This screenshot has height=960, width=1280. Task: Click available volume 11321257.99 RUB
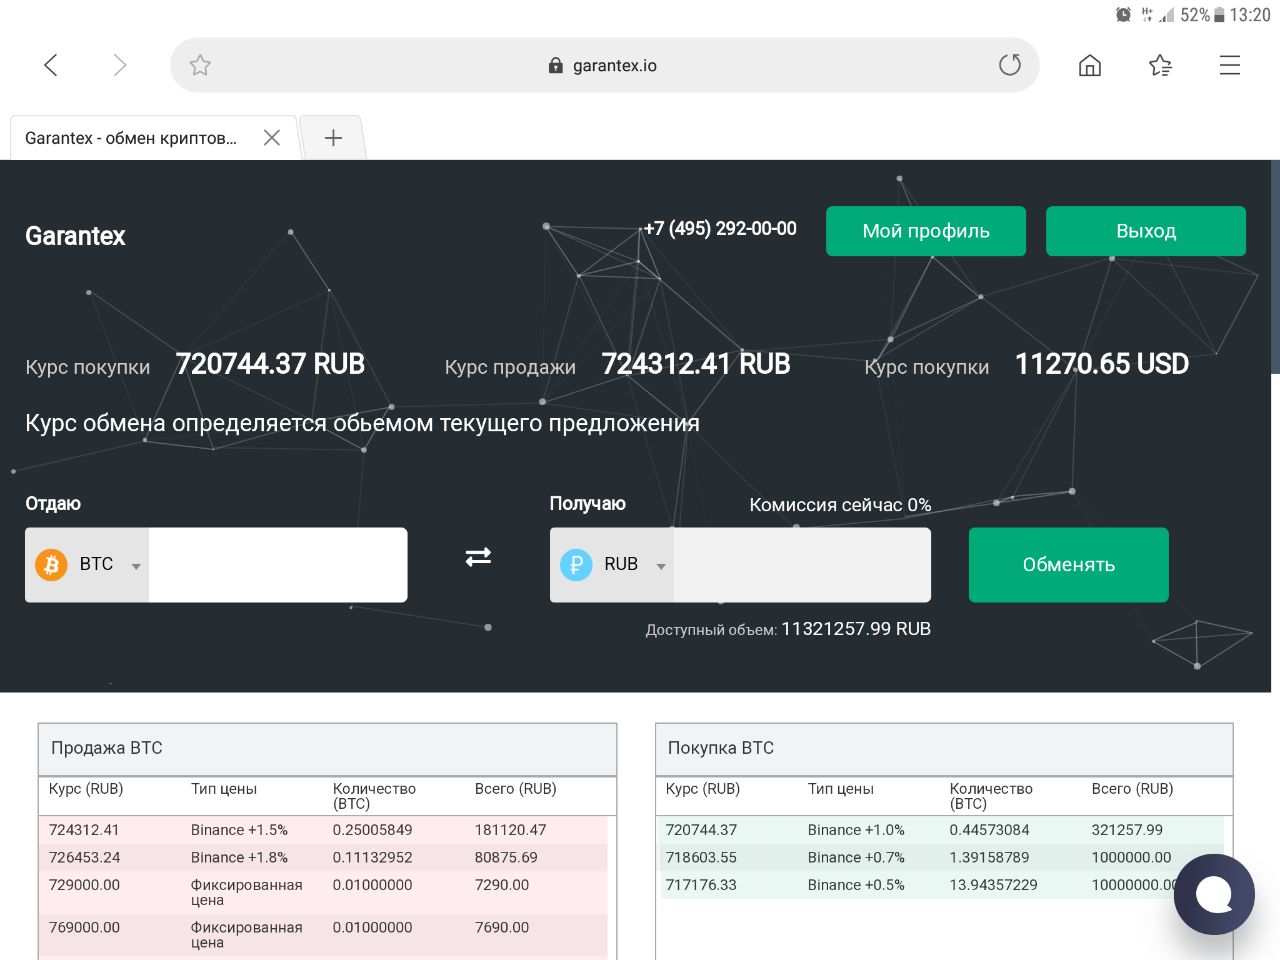856,629
